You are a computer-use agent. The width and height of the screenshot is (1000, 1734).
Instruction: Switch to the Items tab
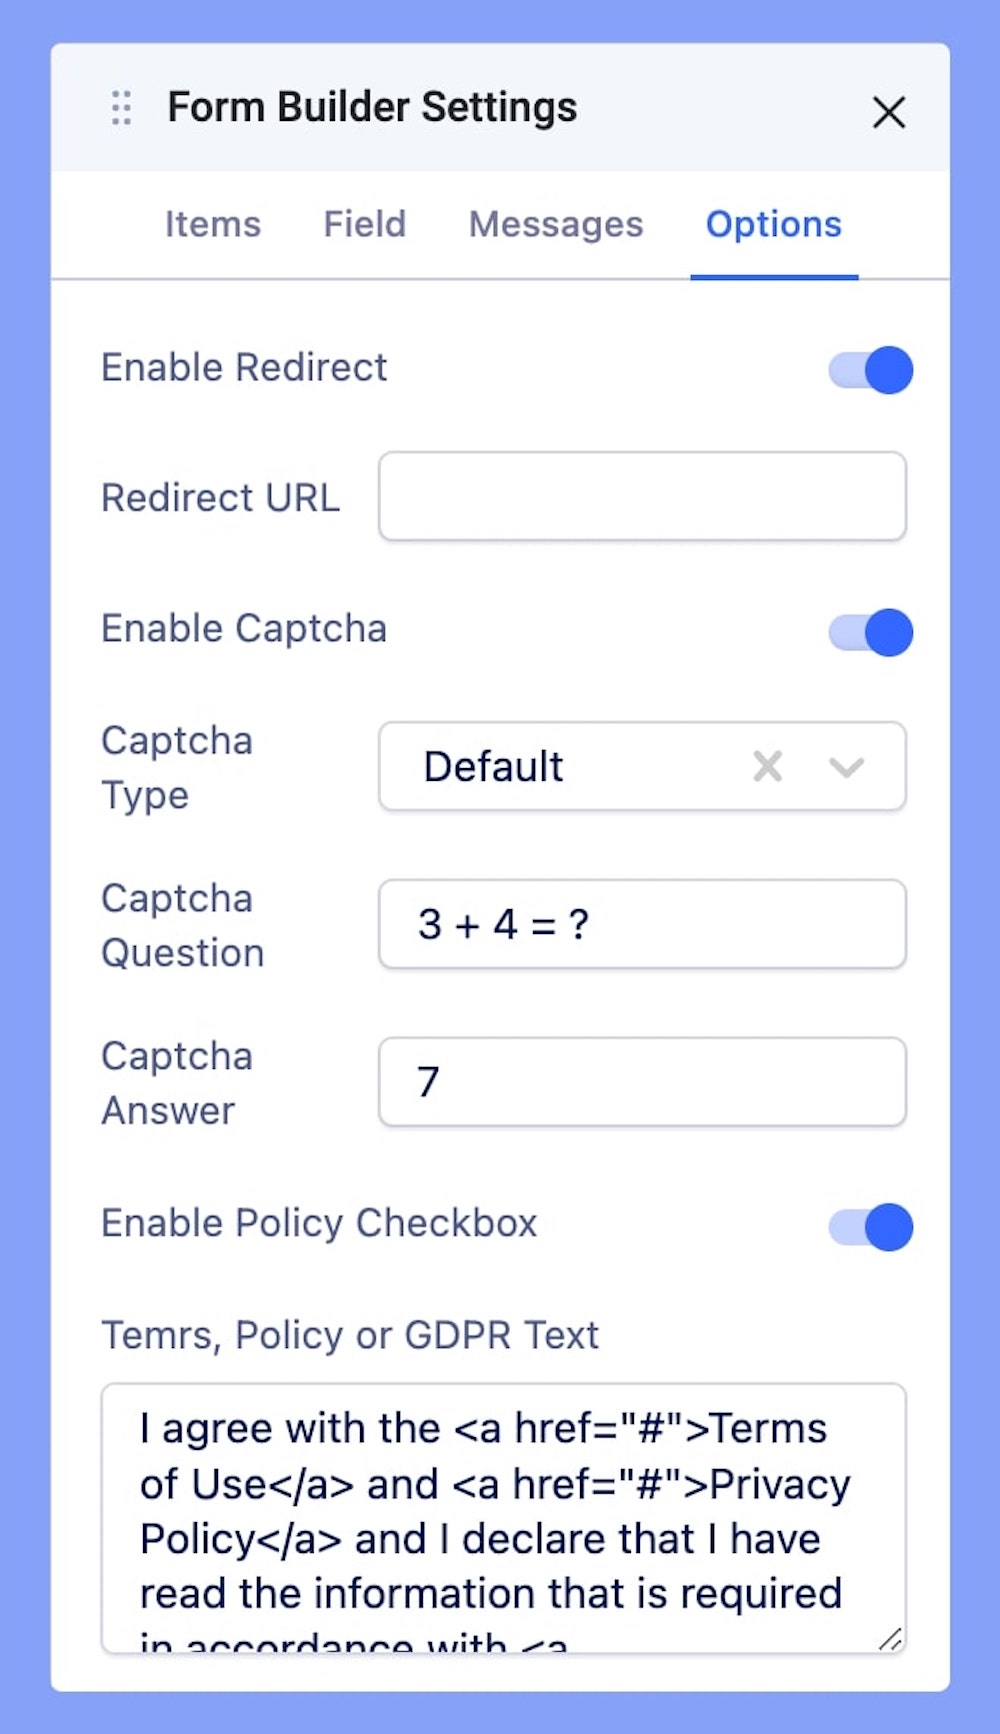point(213,224)
